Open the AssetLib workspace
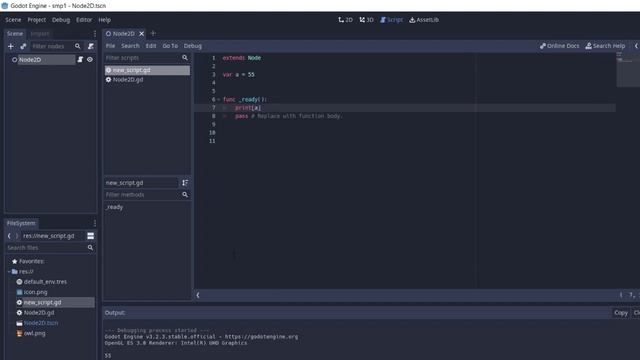640x360 pixels. click(x=424, y=20)
